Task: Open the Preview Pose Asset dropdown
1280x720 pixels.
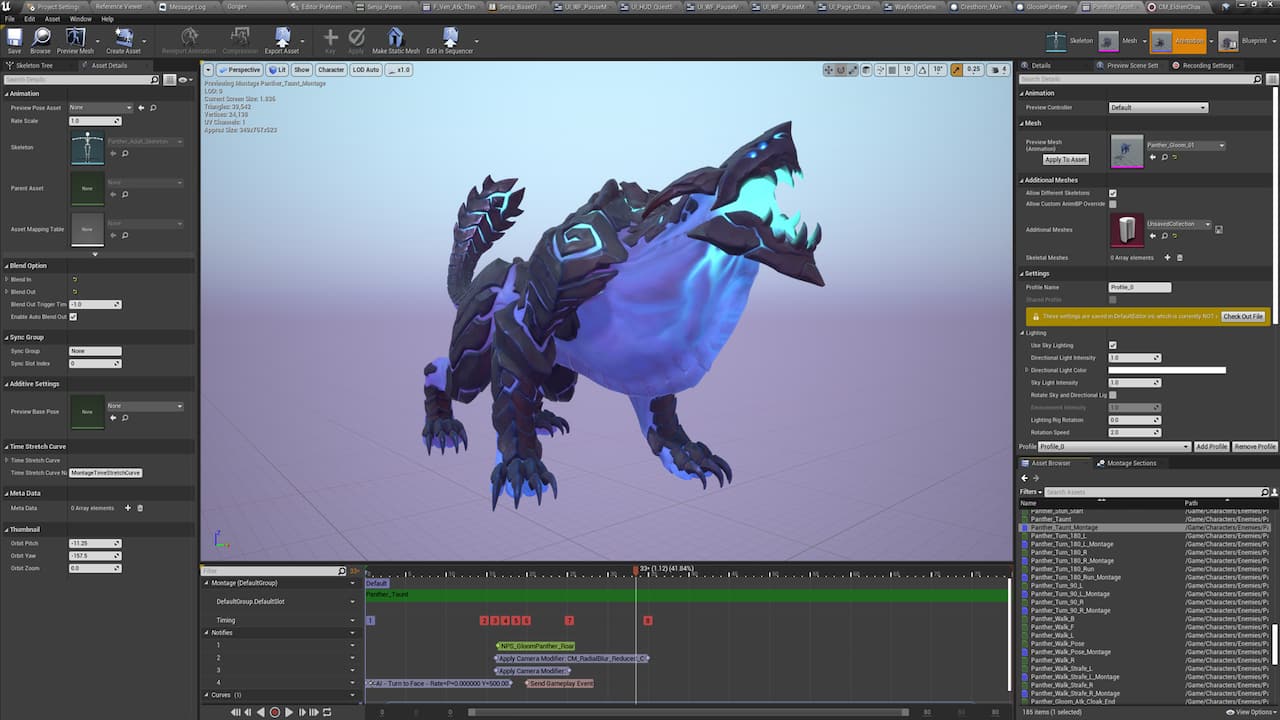Action: click(x=100, y=107)
